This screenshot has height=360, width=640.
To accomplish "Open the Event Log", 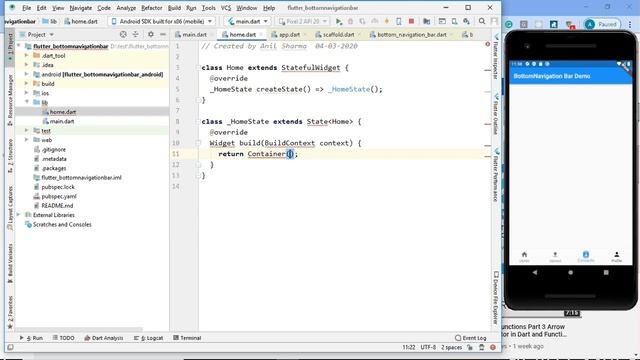I will coord(471,338).
